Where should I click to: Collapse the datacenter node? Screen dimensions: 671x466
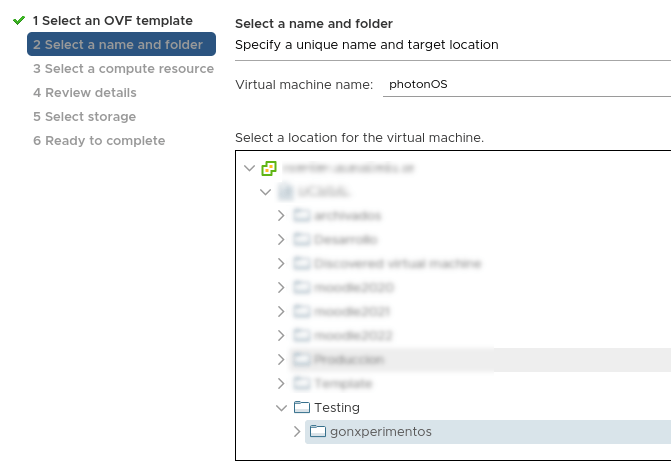[x=265, y=192]
